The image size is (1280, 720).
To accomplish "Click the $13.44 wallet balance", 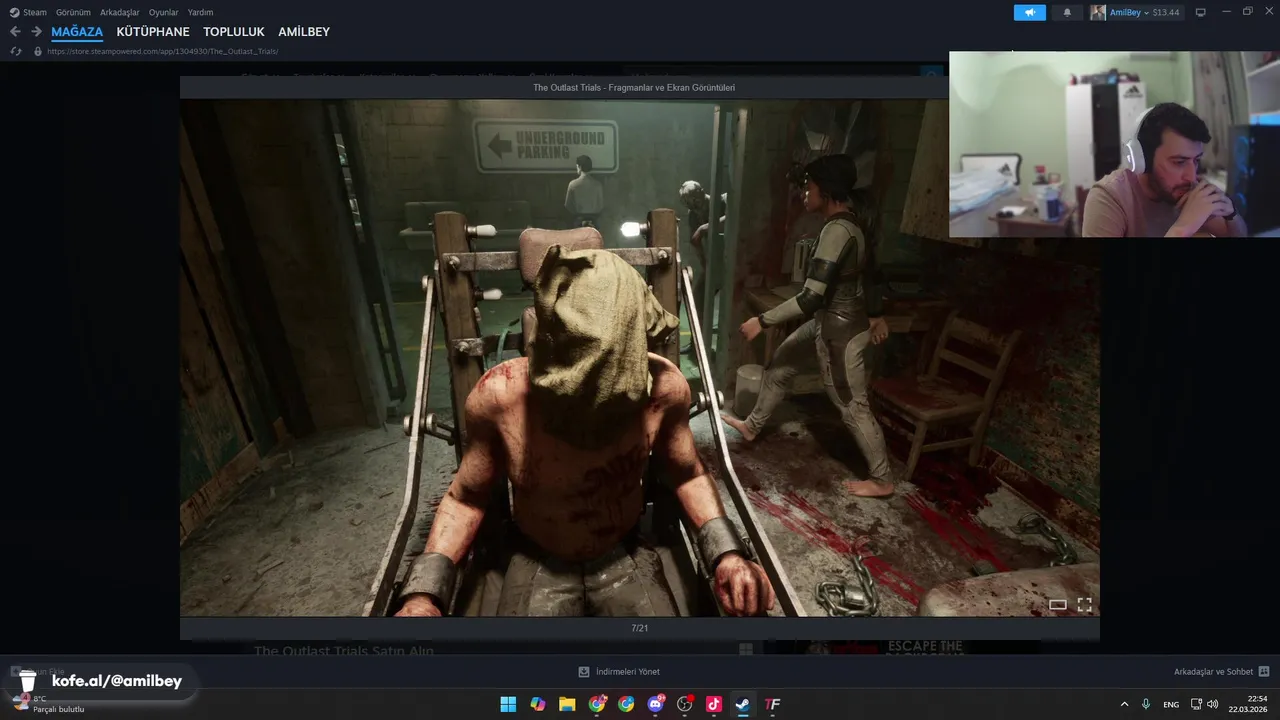I will pyautogui.click(x=1166, y=12).
